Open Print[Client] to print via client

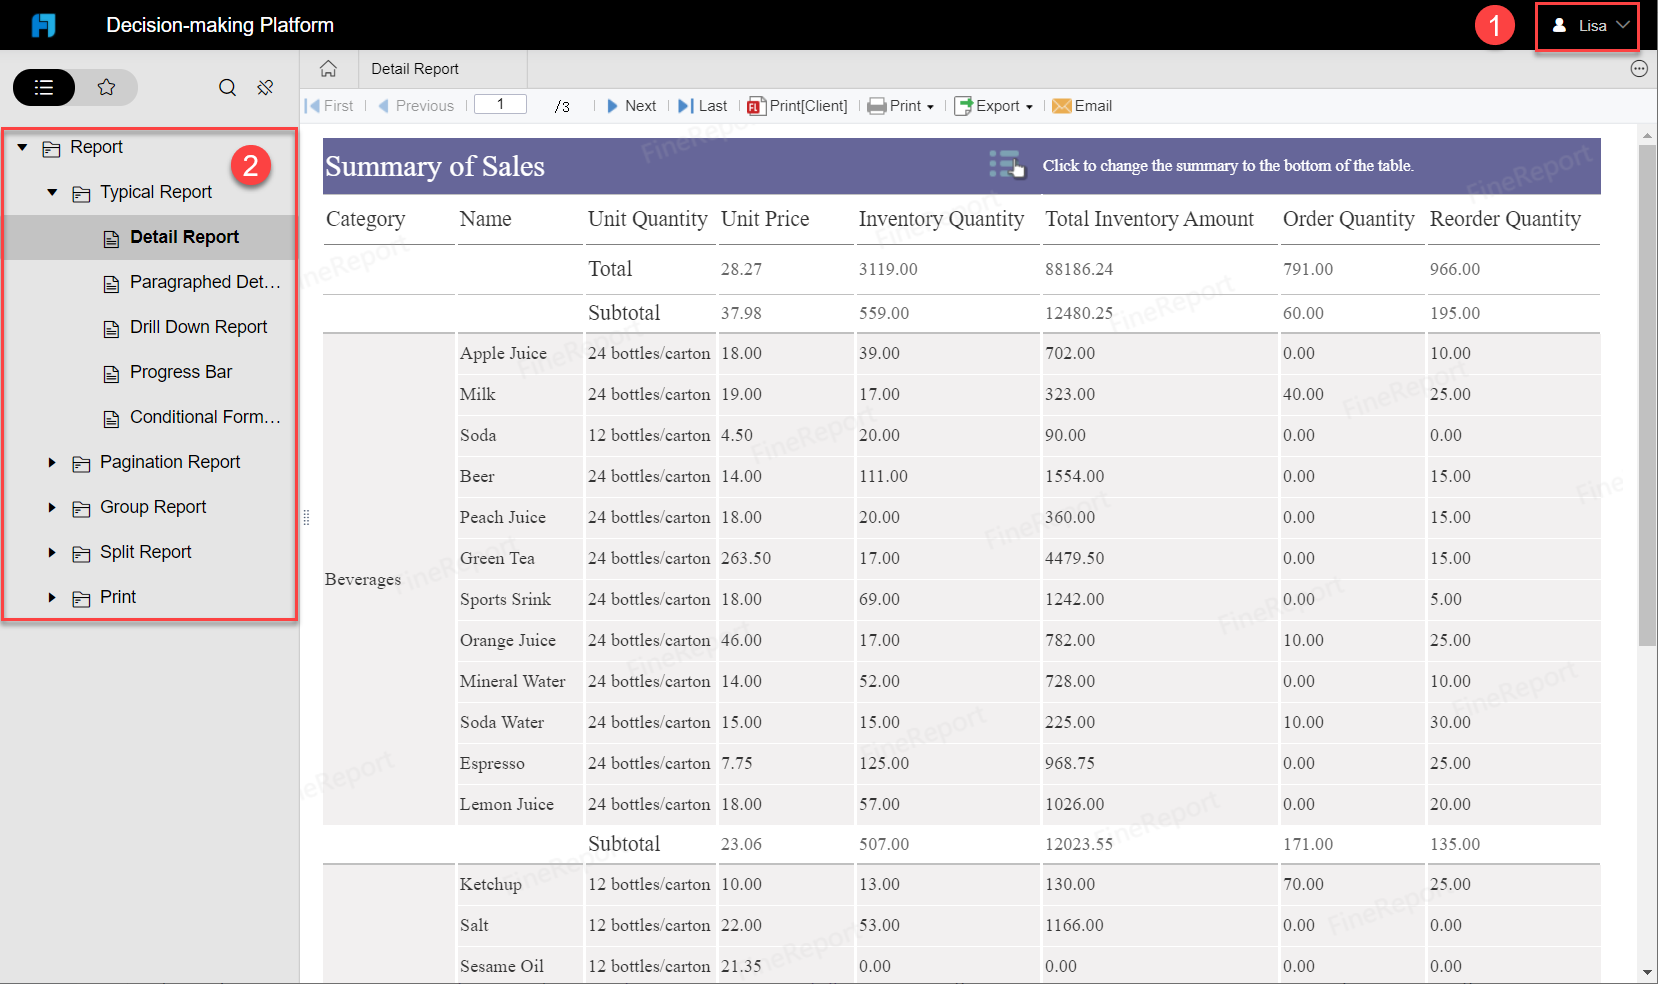pyautogui.click(x=796, y=106)
